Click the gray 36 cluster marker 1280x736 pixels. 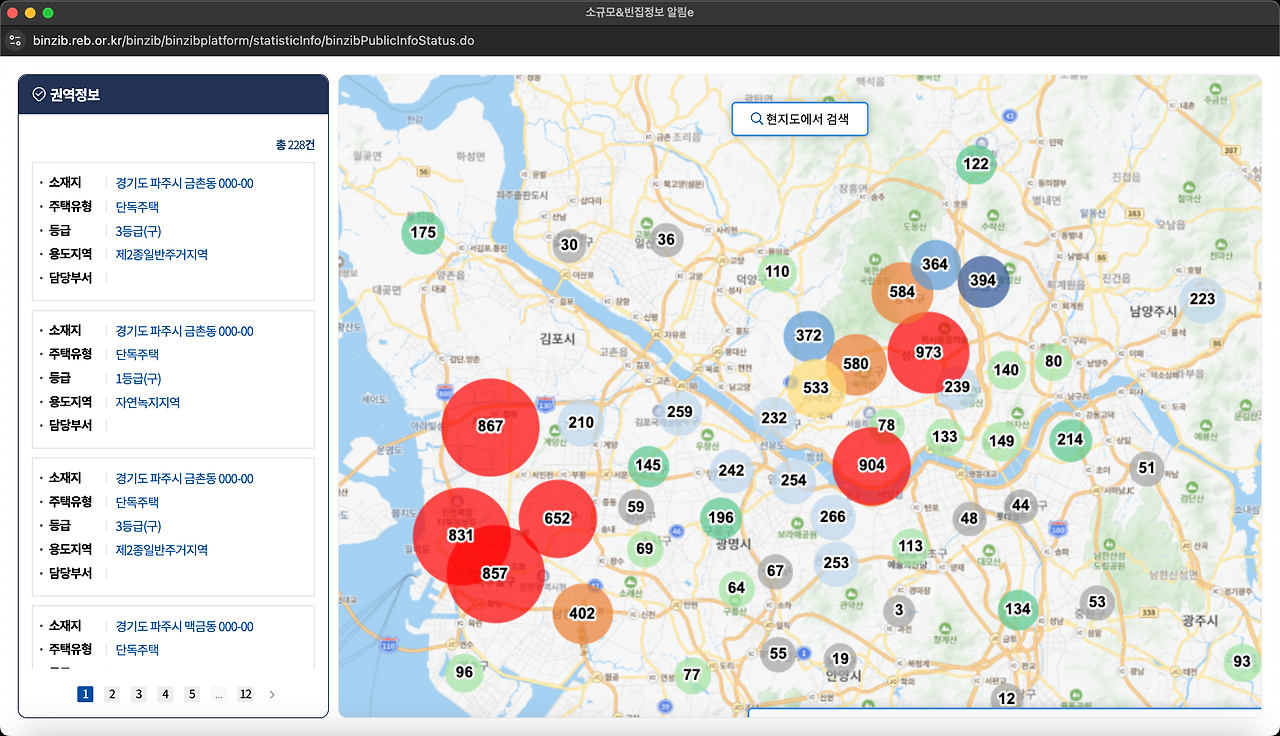(666, 239)
